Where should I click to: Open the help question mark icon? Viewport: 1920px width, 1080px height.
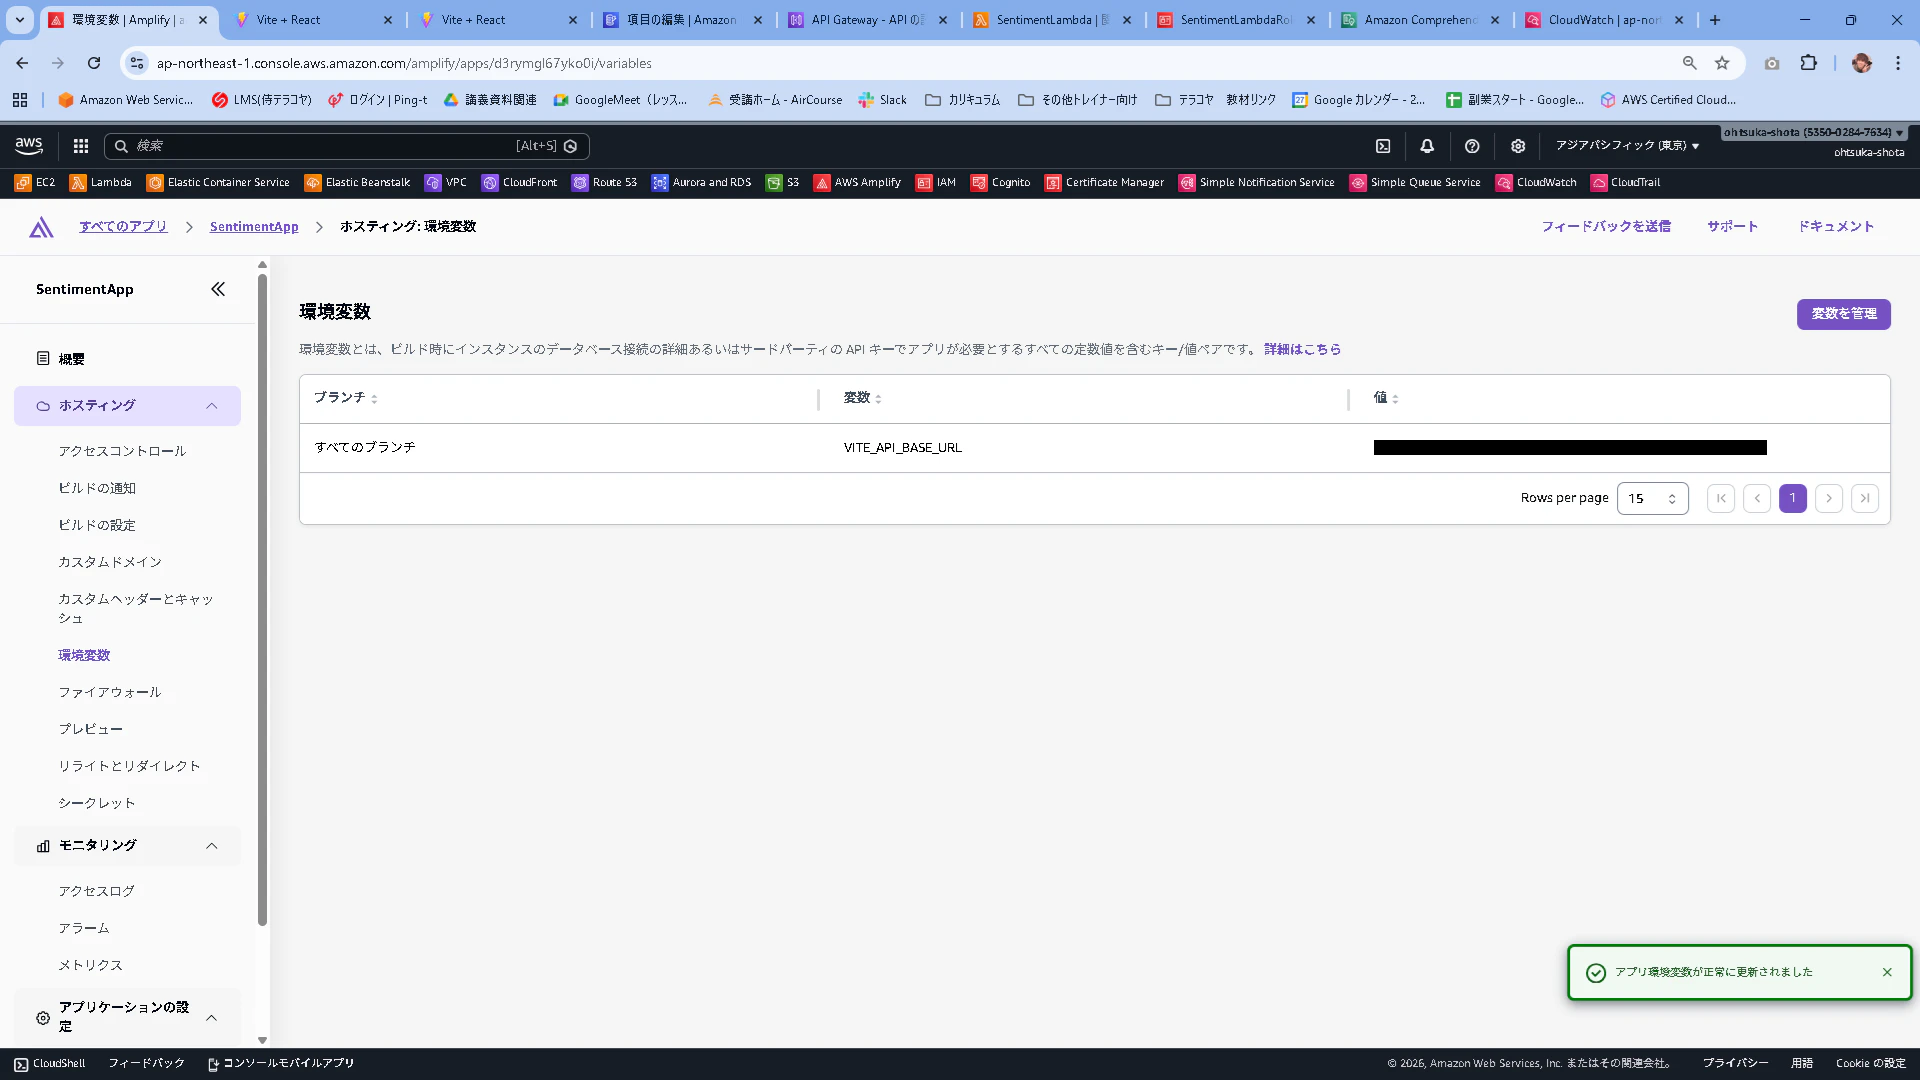[1472, 146]
